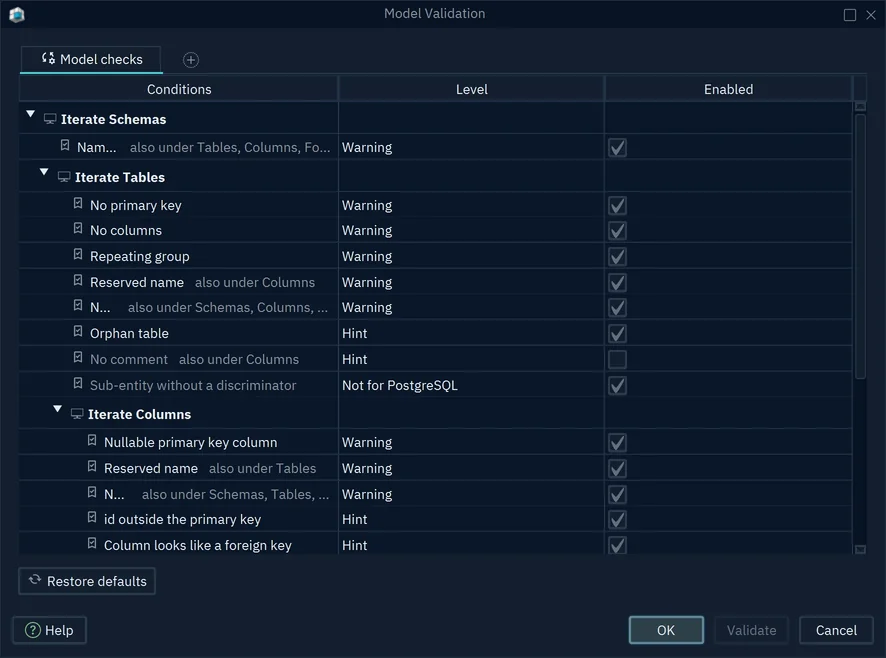The width and height of the screenshot is (886, 658).
Task: Change Level of id outside the primary key
Action: pos(471,520)
